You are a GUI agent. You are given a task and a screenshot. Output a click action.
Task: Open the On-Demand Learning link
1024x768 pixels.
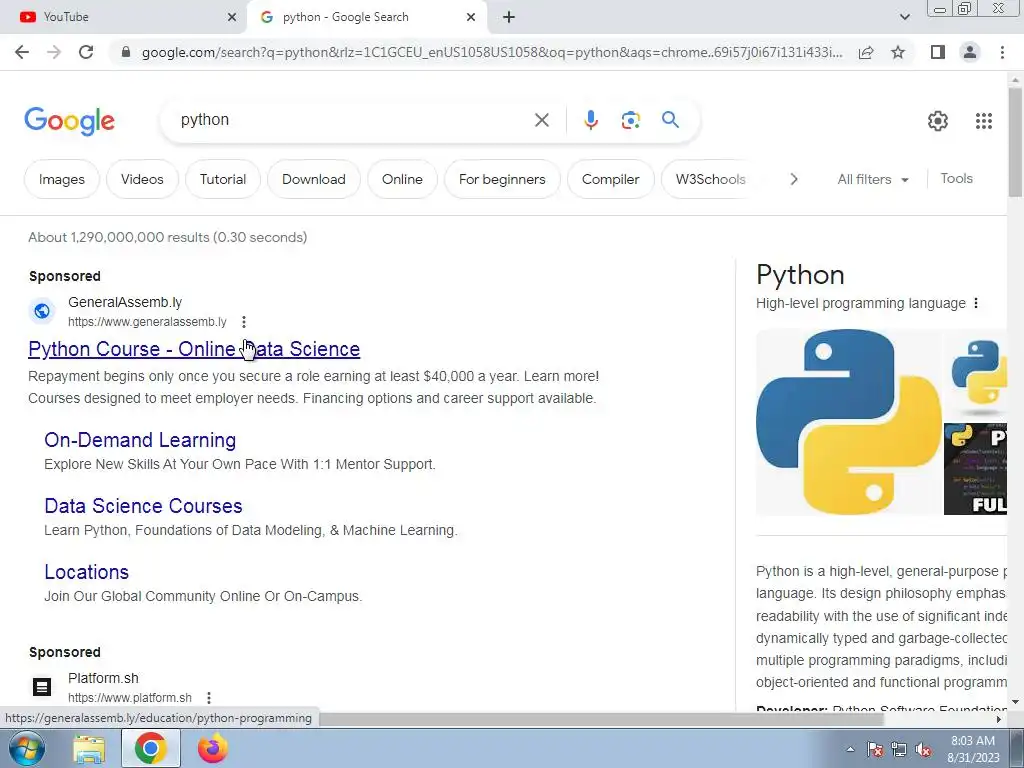140,440
